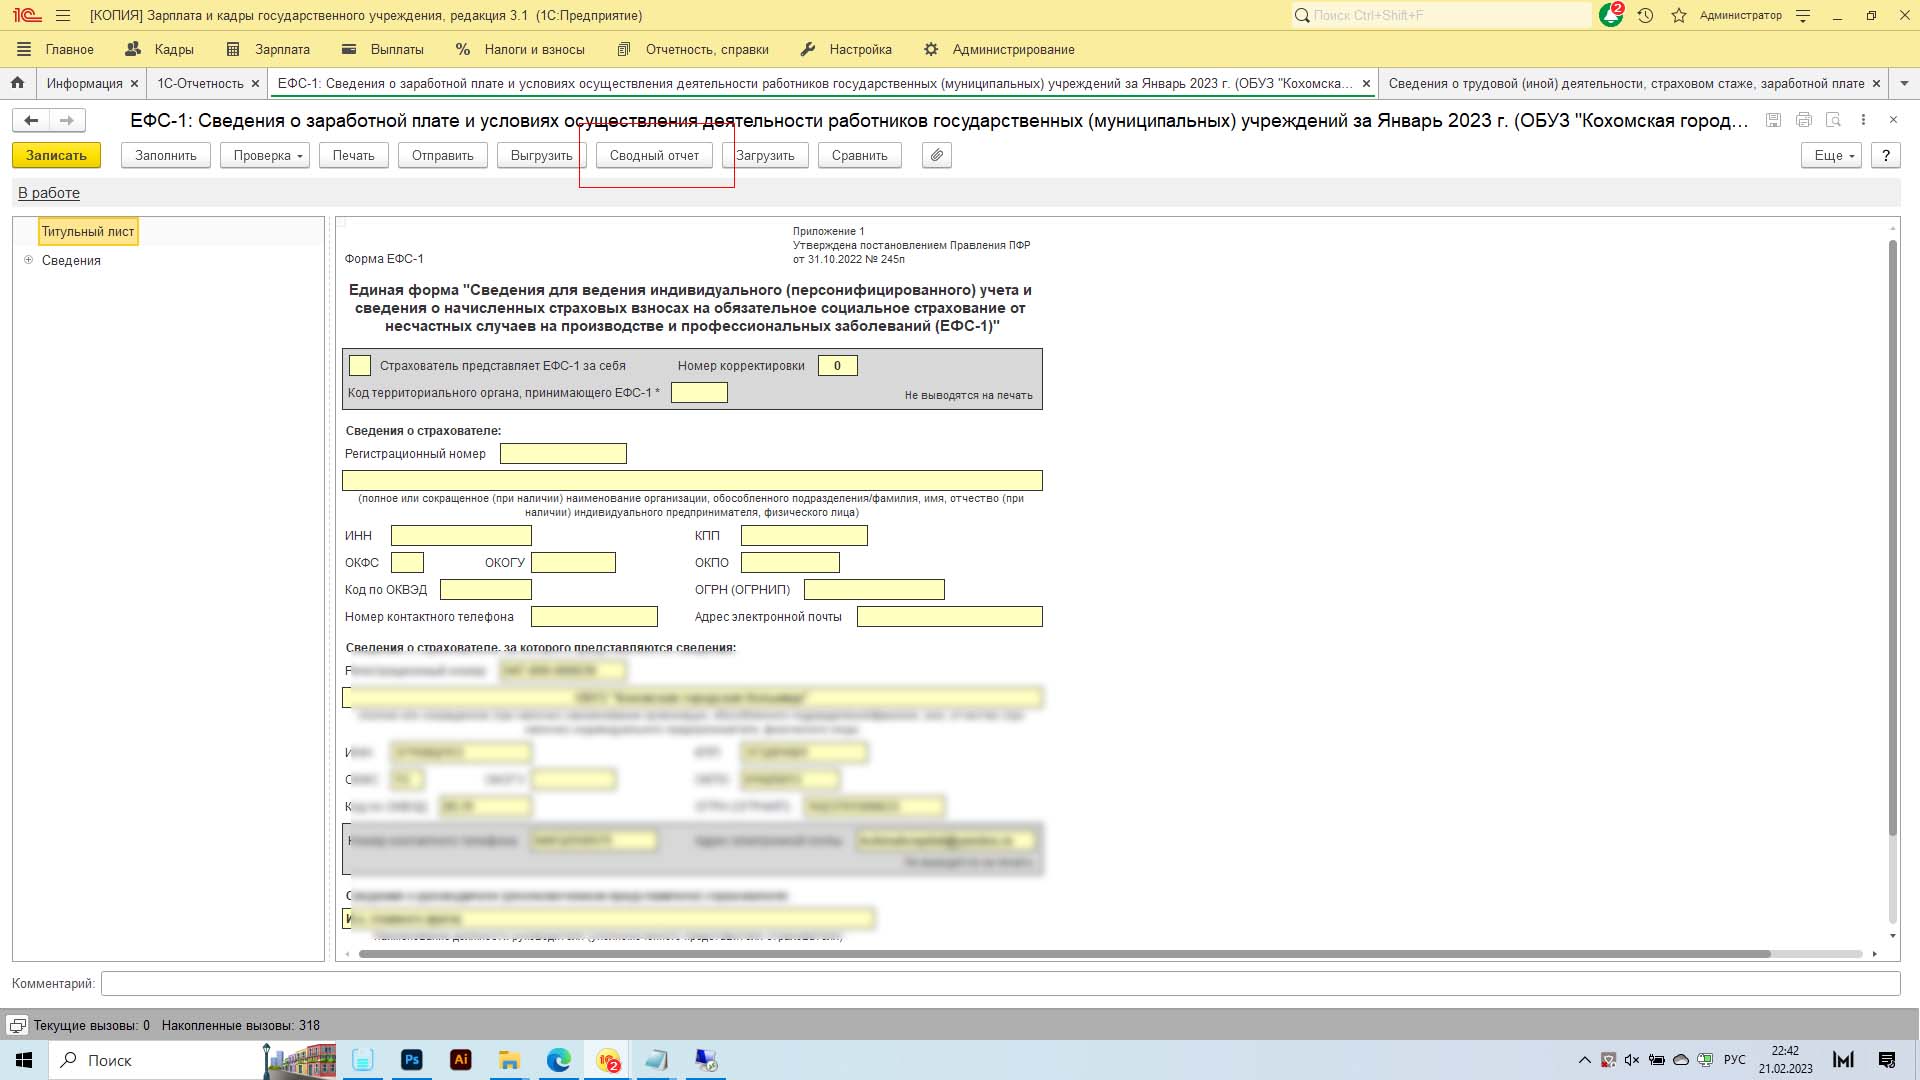The image size is (1920, 1080).
Task: Save the form using floppy disk icon
Action: coord(1773,120)
